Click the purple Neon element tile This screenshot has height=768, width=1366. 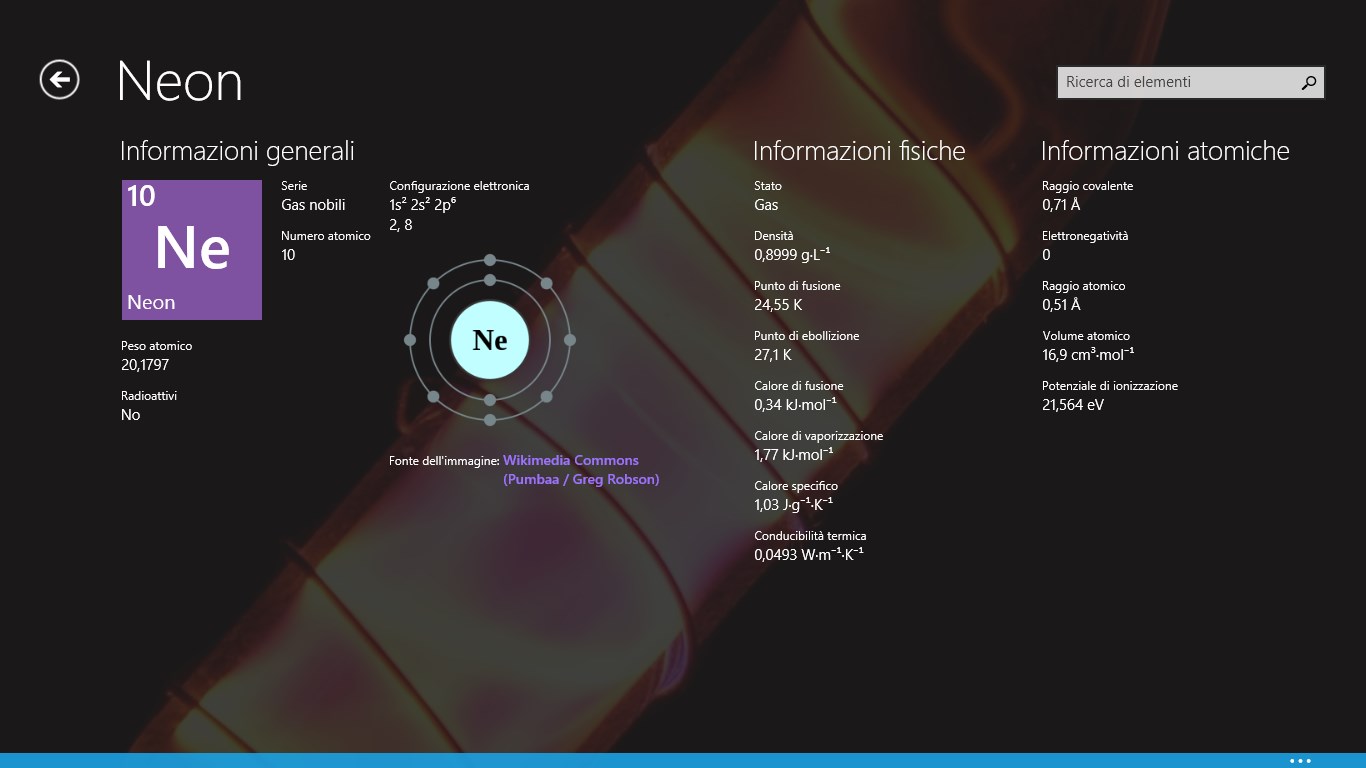click(192, 250)
